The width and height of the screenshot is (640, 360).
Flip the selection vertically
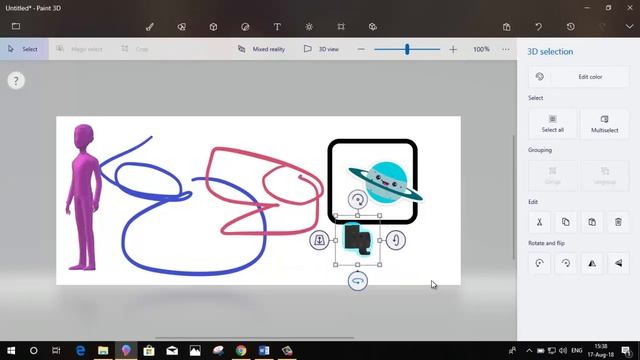[x=618, y=263]
